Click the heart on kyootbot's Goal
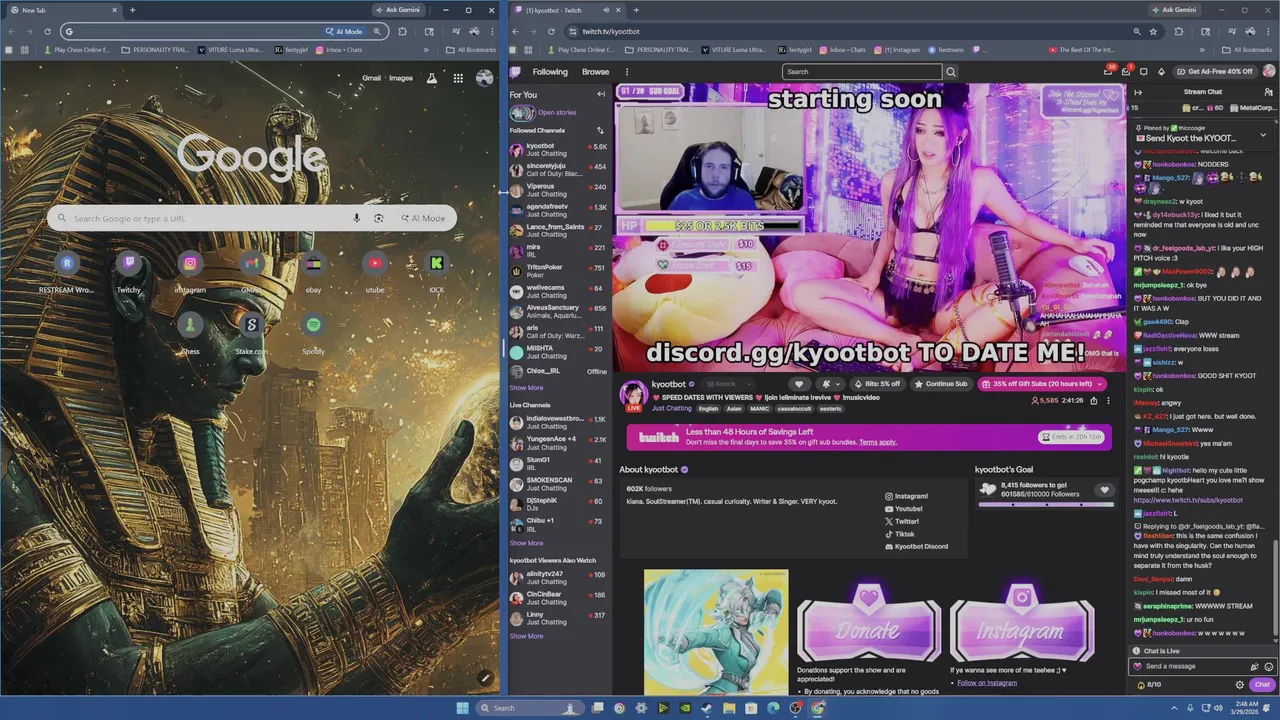 tap(1104, 490)
